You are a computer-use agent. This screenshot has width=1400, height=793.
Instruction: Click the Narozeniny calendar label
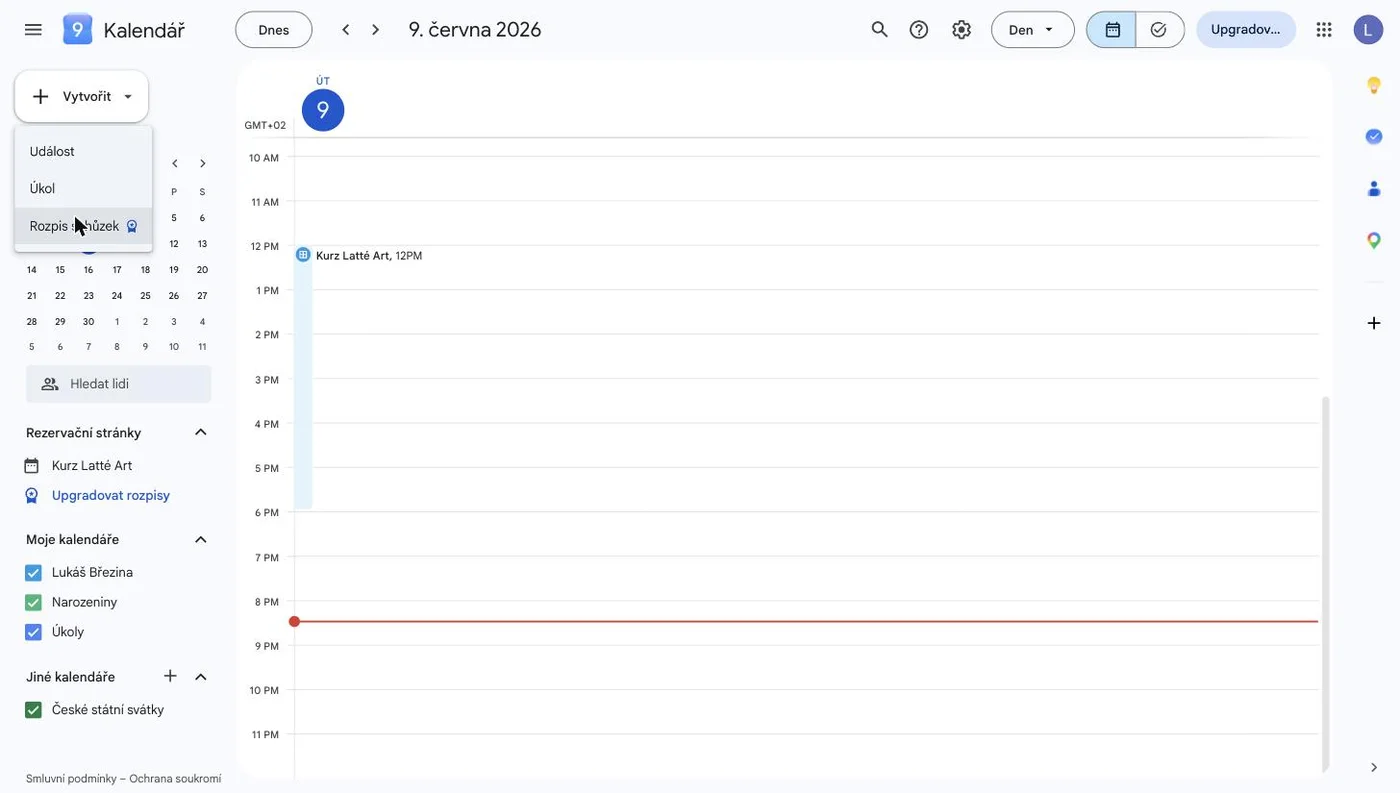[84, 602]
